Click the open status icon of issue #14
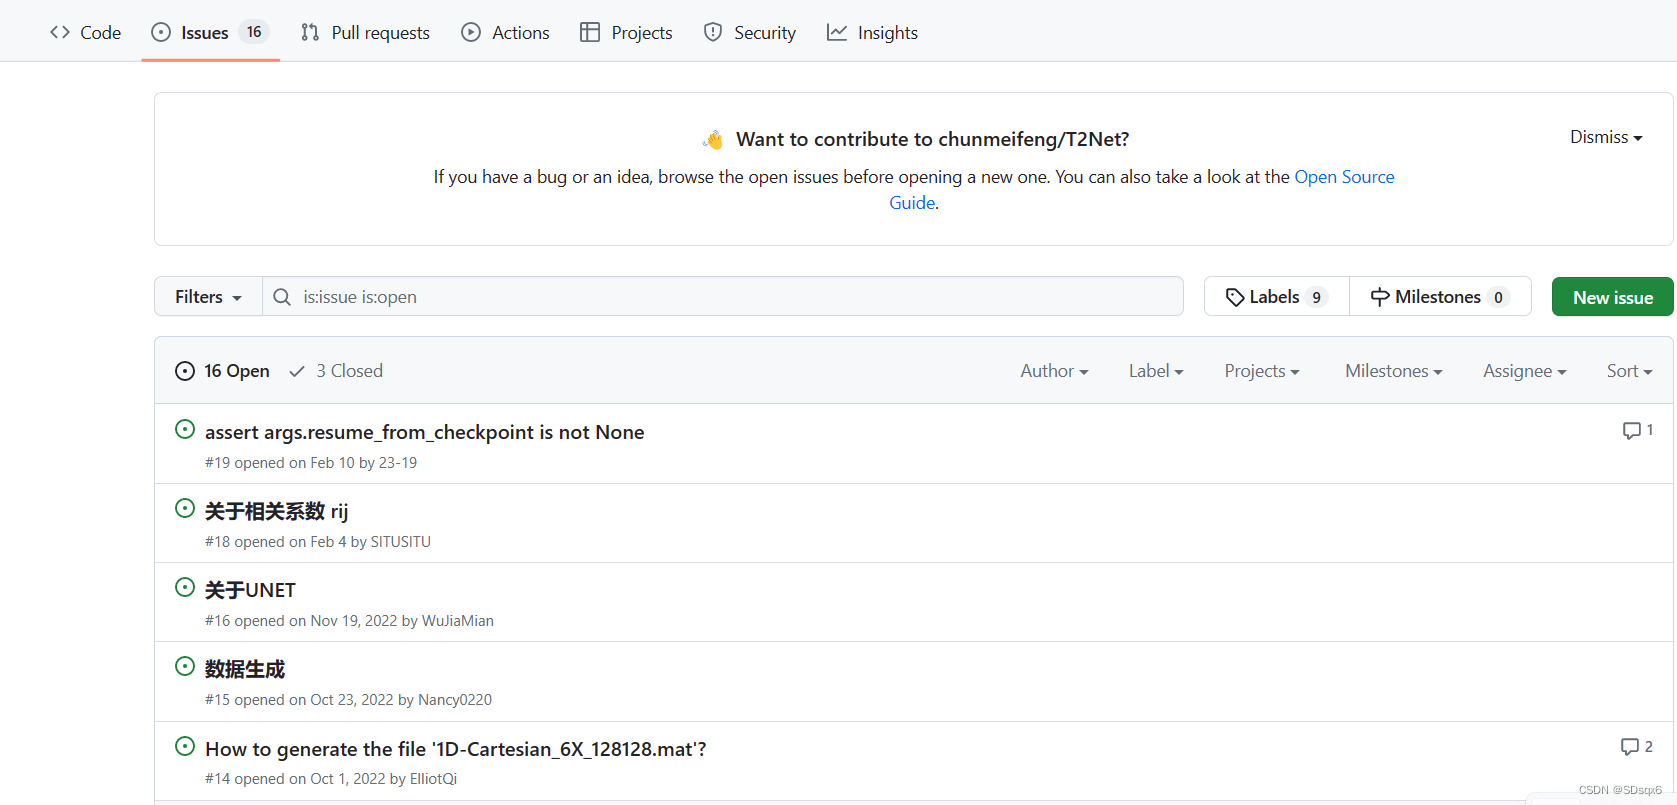Image resolution: width=1677 pixels, height=805 pixels. coord(185,746)
